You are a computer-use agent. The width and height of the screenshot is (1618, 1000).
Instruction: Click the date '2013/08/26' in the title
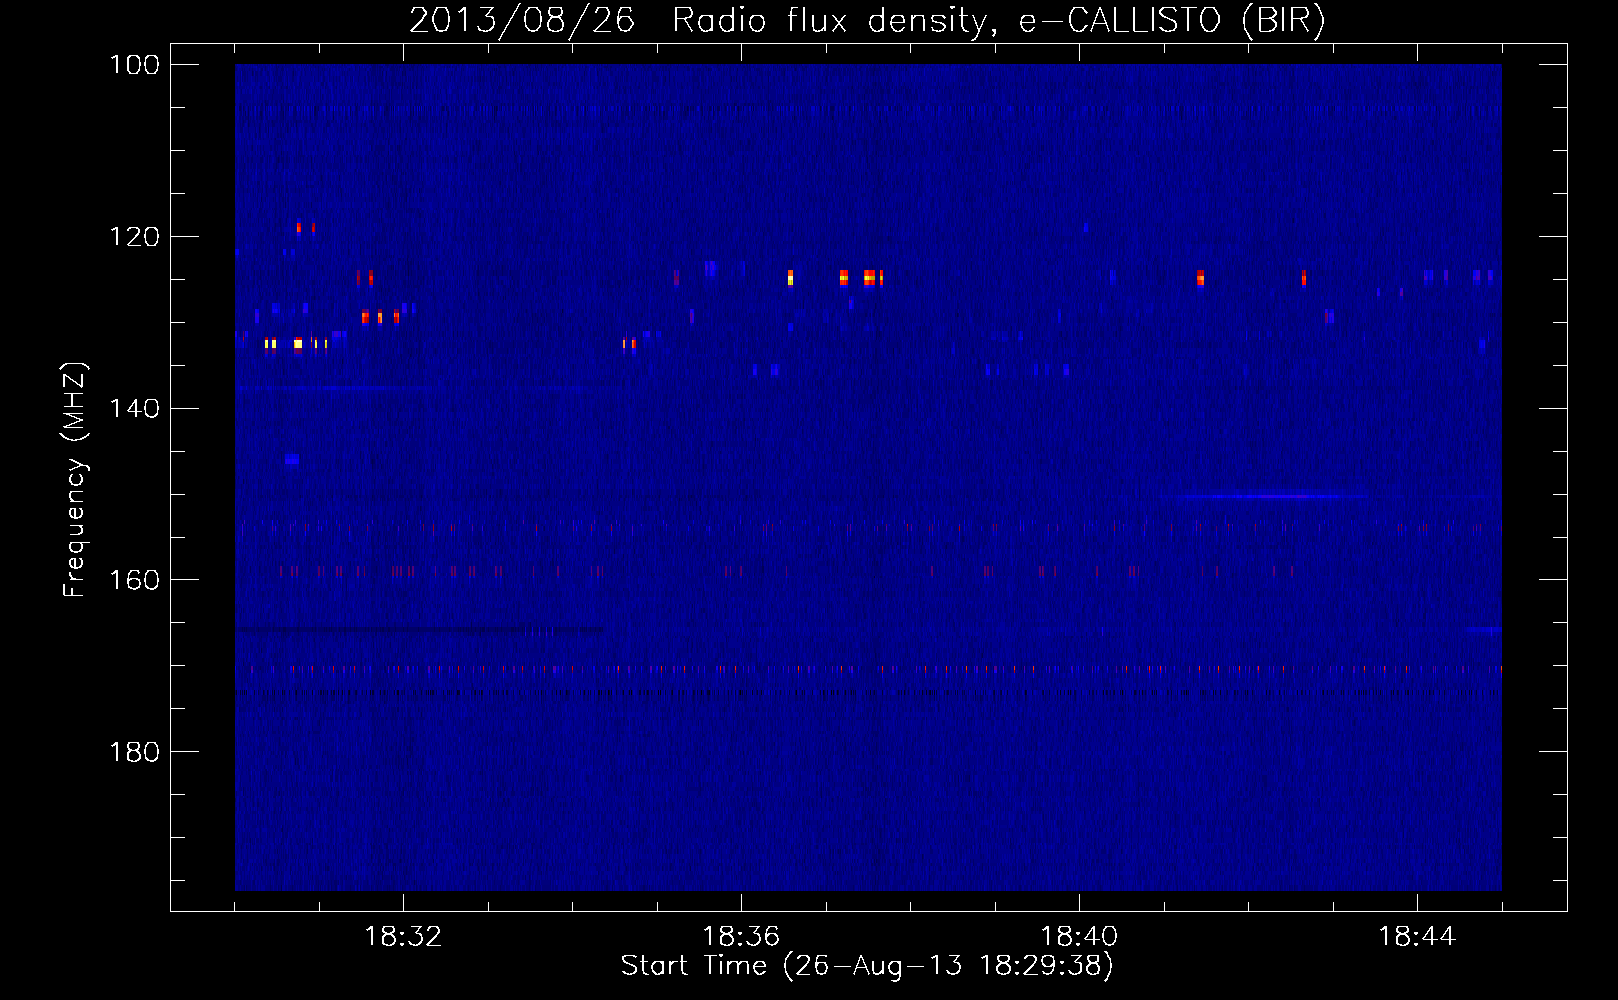[522, 20]
